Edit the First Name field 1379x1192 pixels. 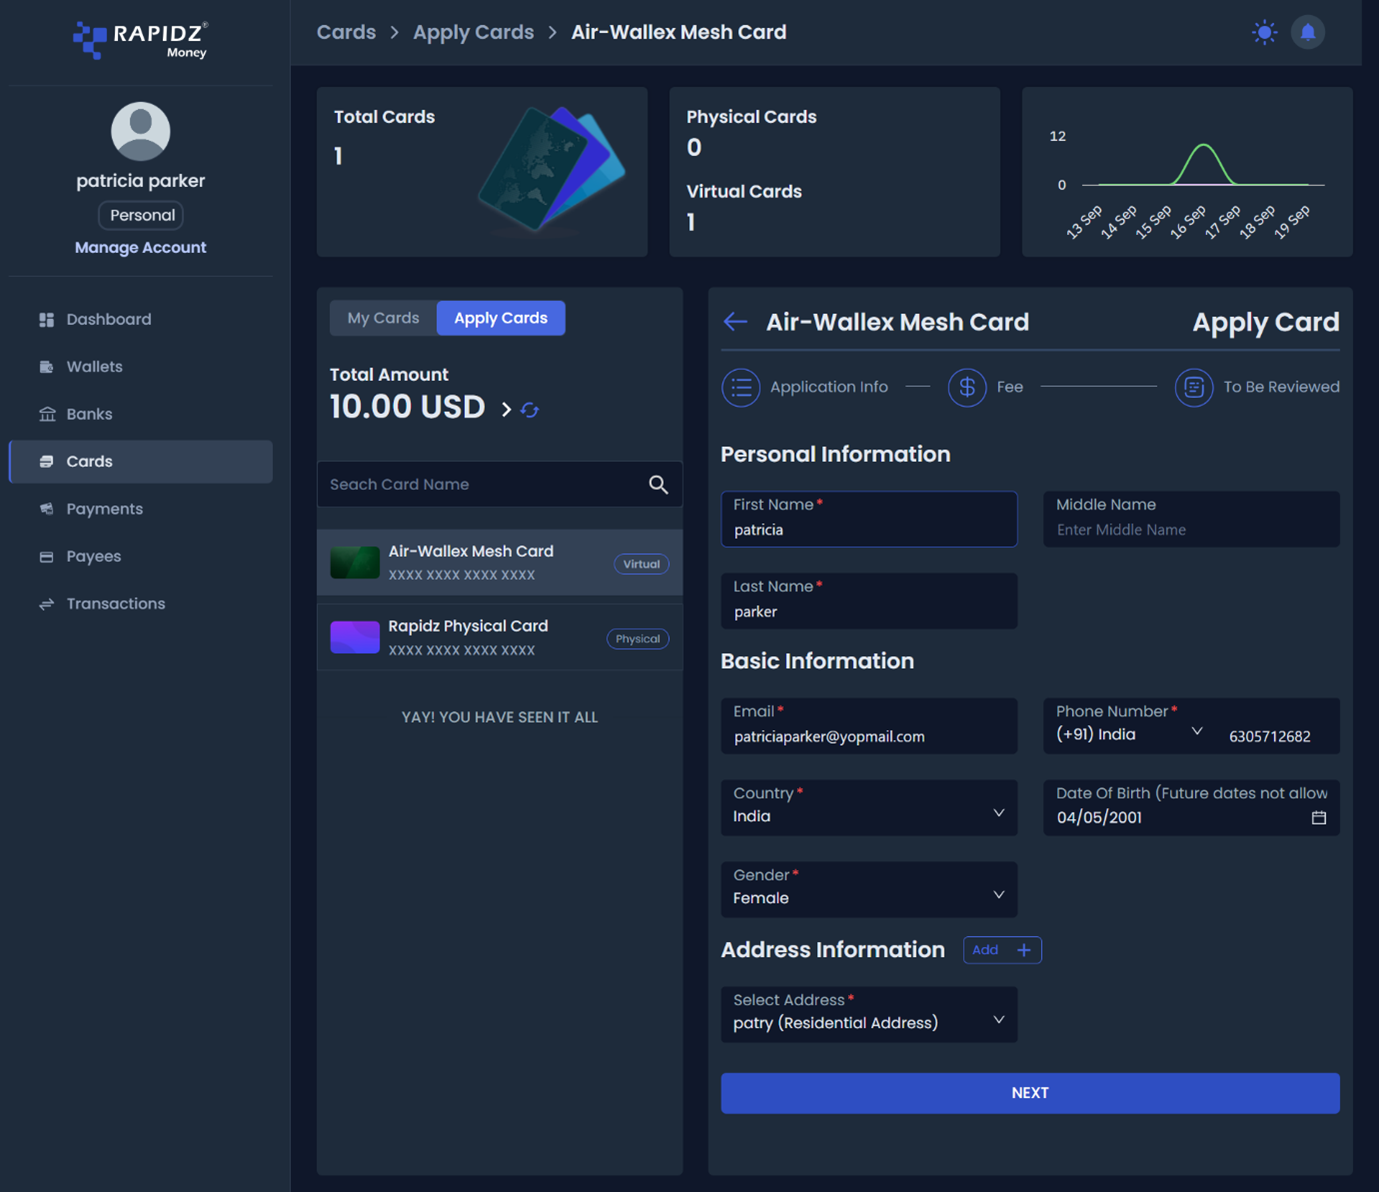[x=869, y=519]
